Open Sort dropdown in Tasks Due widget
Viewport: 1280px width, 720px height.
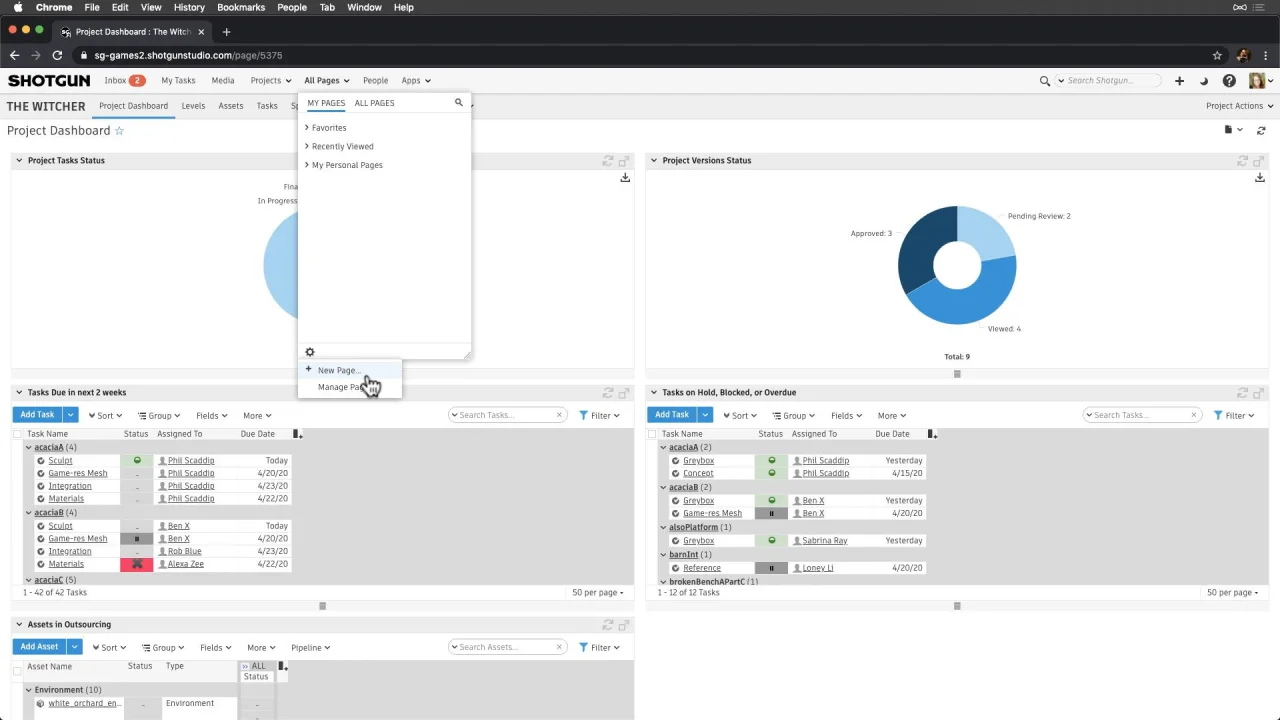point(105,416)
